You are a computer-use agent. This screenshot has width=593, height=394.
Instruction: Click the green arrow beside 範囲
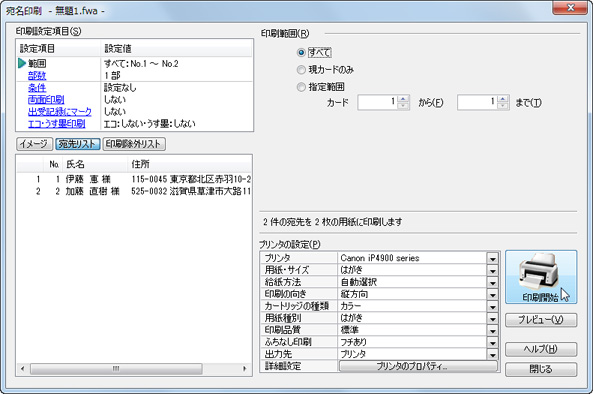tap(22, 64)
